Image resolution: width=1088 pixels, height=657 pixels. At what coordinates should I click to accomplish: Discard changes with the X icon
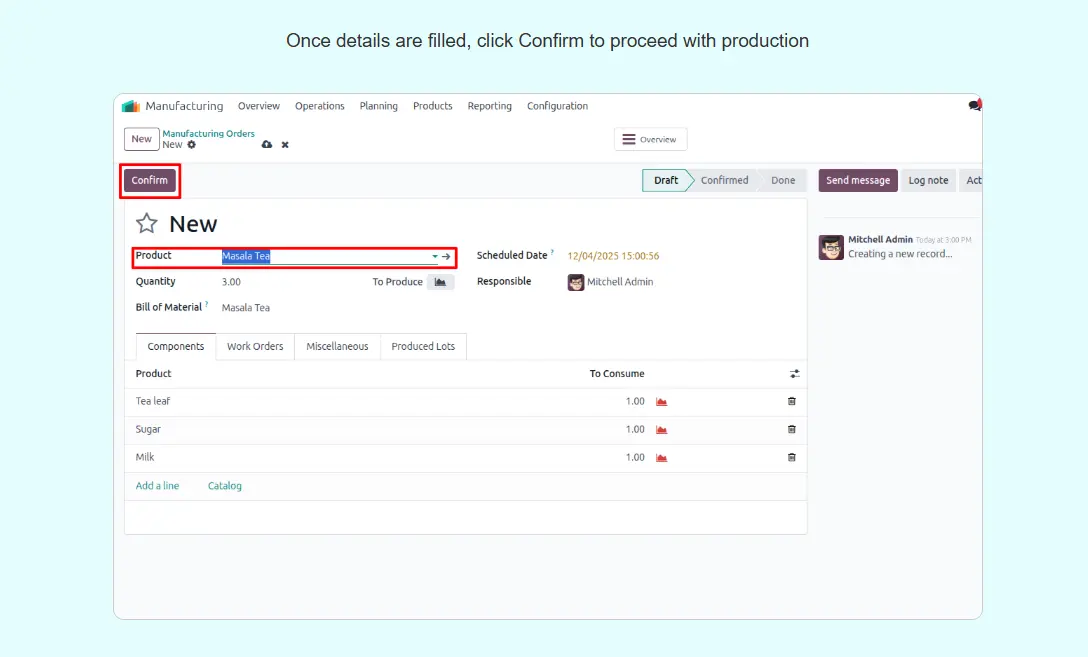click(x=285, y=145)
